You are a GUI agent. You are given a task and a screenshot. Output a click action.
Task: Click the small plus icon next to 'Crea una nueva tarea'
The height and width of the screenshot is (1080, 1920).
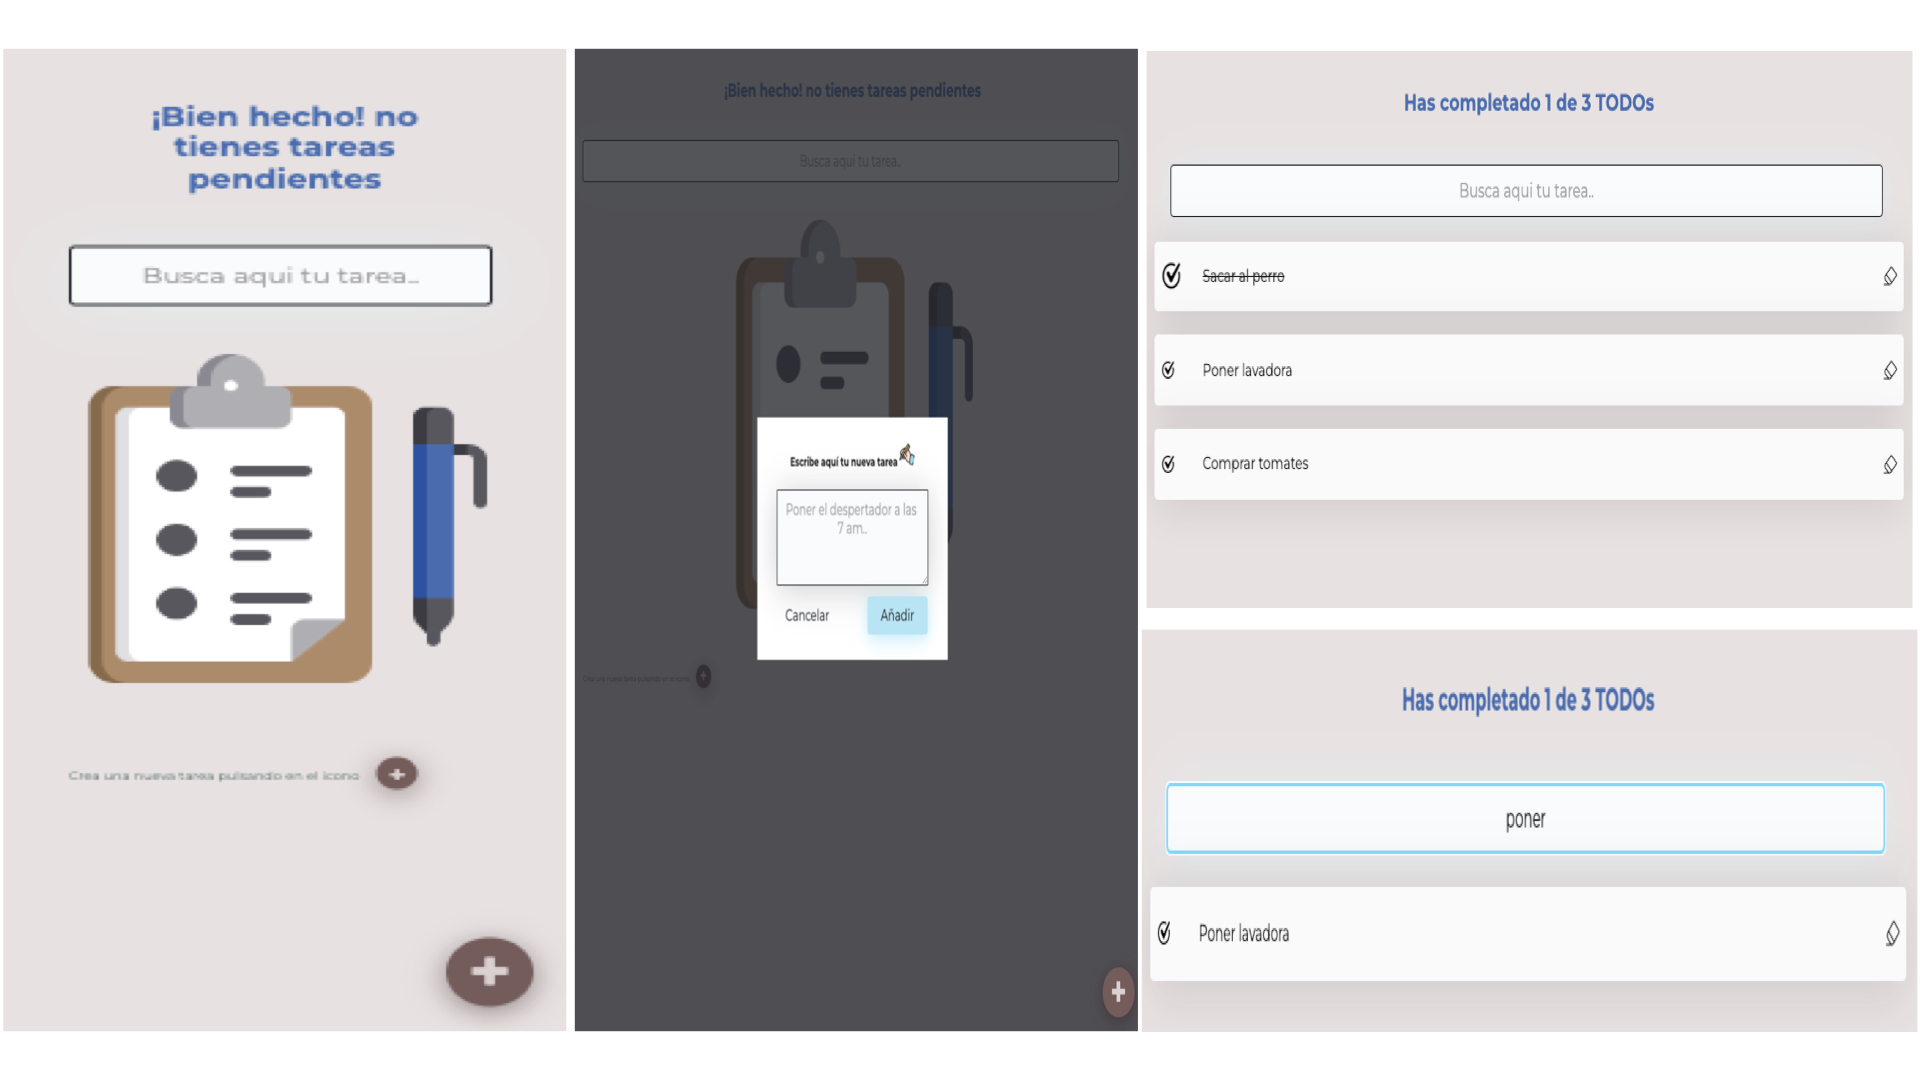tap(396, 774)
